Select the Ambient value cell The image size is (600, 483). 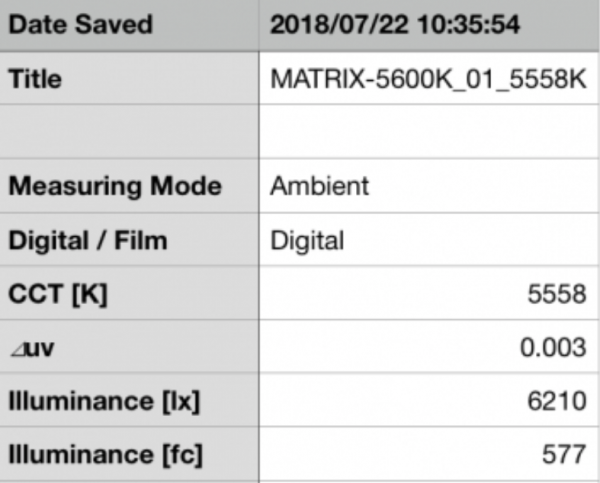[429, 186]
